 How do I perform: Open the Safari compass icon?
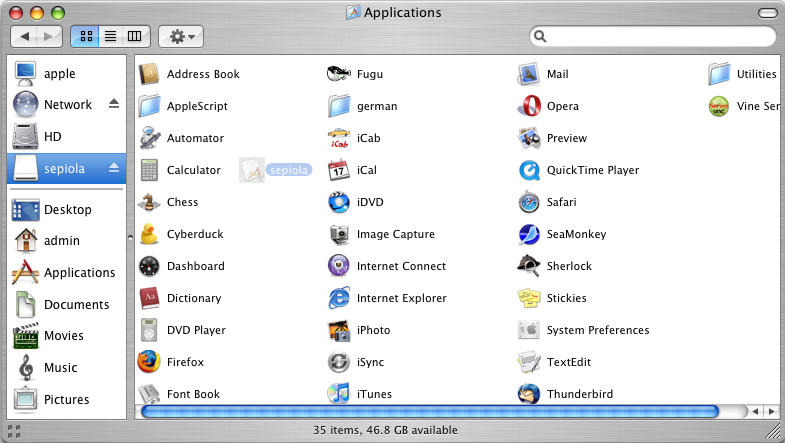pyautogui.click(x=529, y=202)
